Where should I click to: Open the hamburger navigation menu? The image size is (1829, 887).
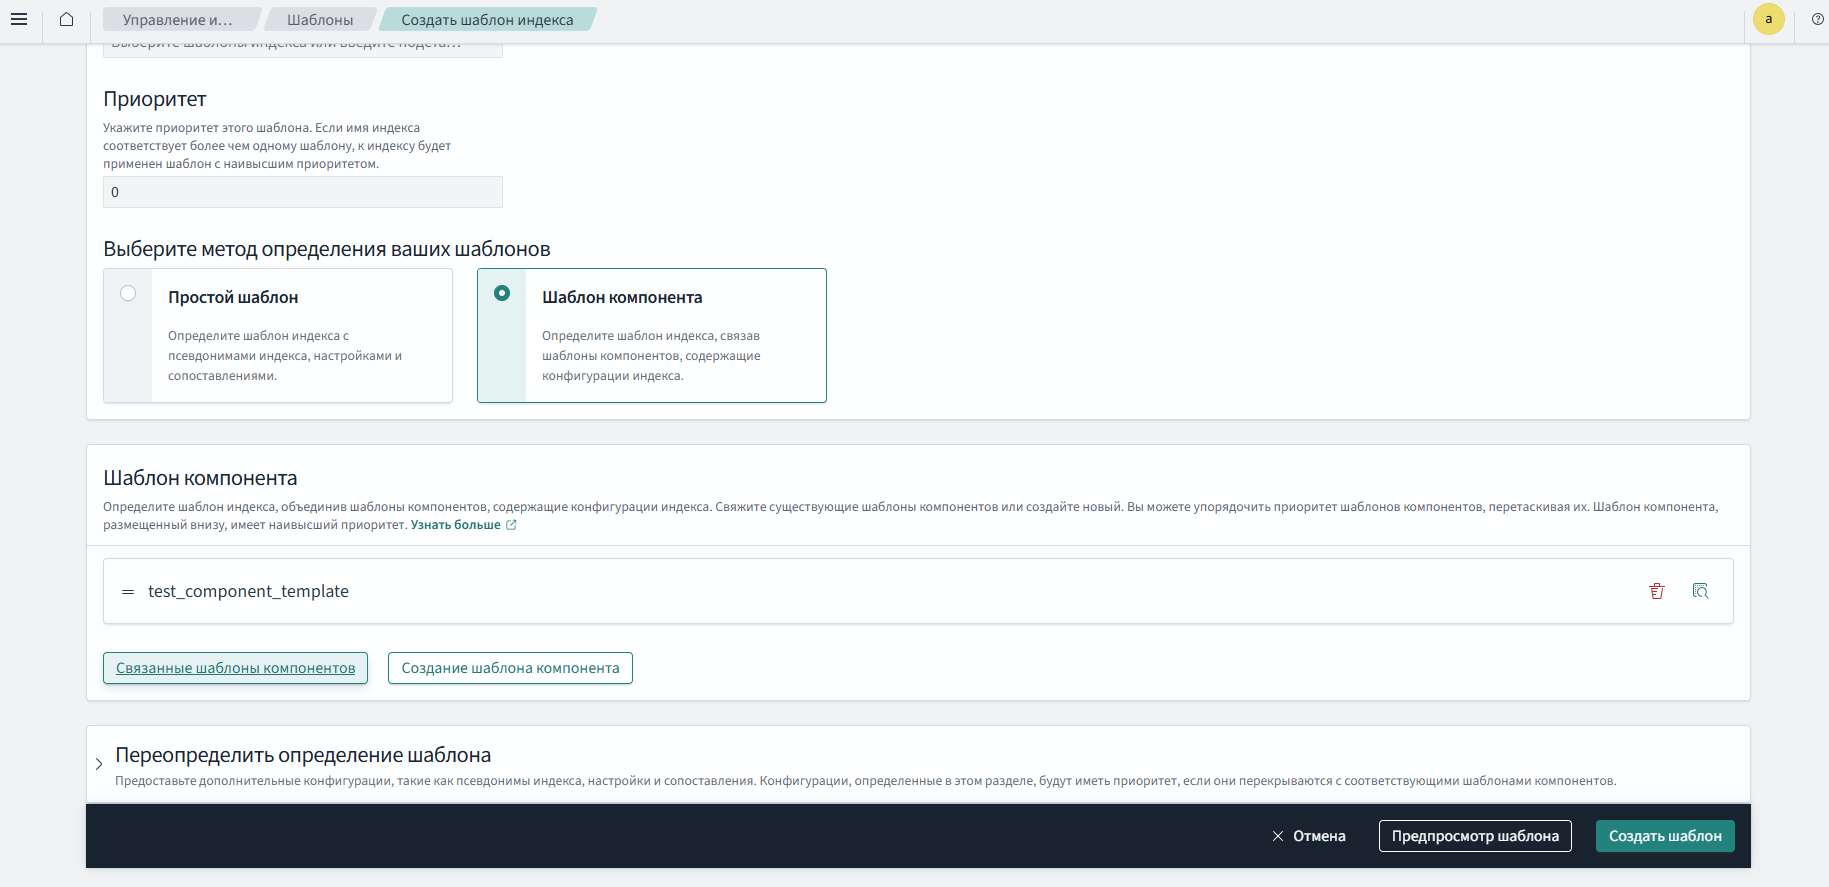(x=19, y=19)
